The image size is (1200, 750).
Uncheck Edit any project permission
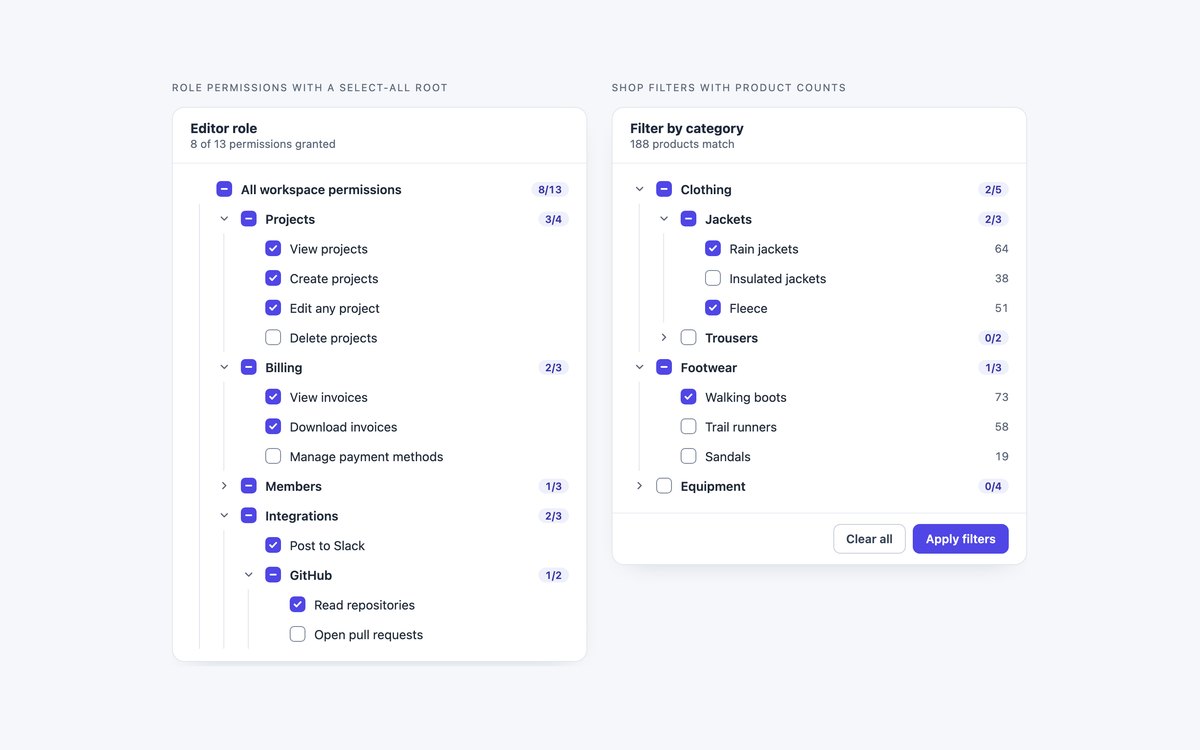273,308
